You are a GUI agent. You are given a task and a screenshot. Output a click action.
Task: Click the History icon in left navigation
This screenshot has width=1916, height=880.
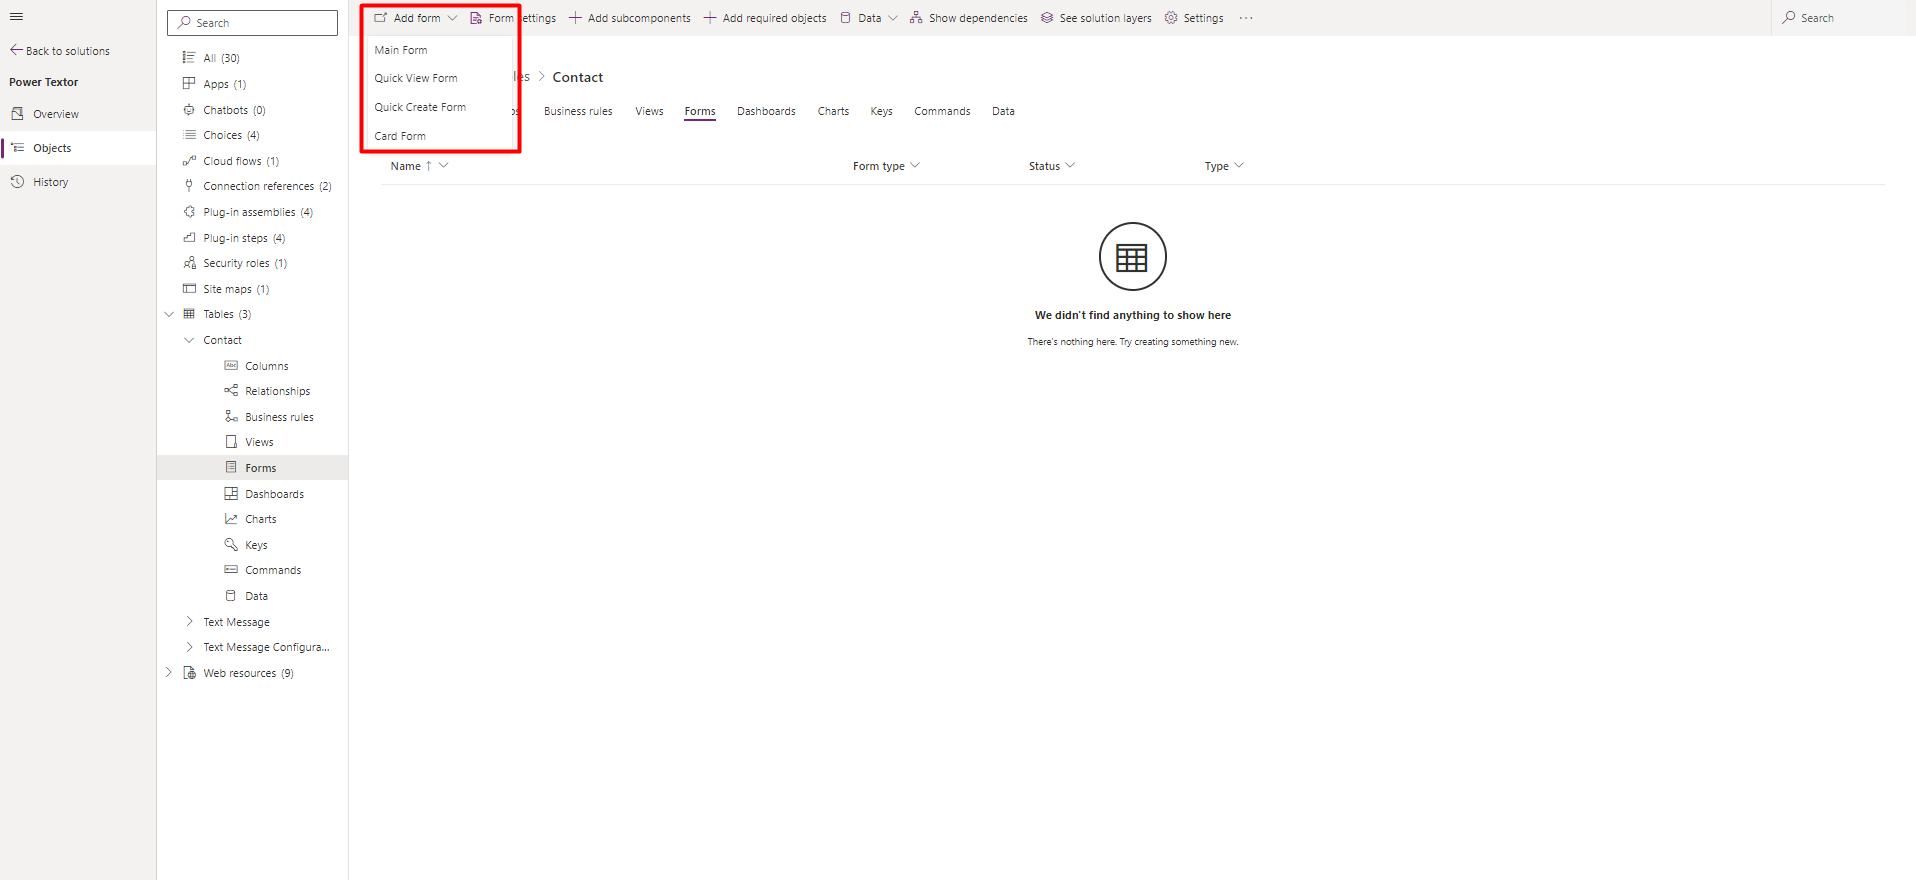[x=17, y=182]
